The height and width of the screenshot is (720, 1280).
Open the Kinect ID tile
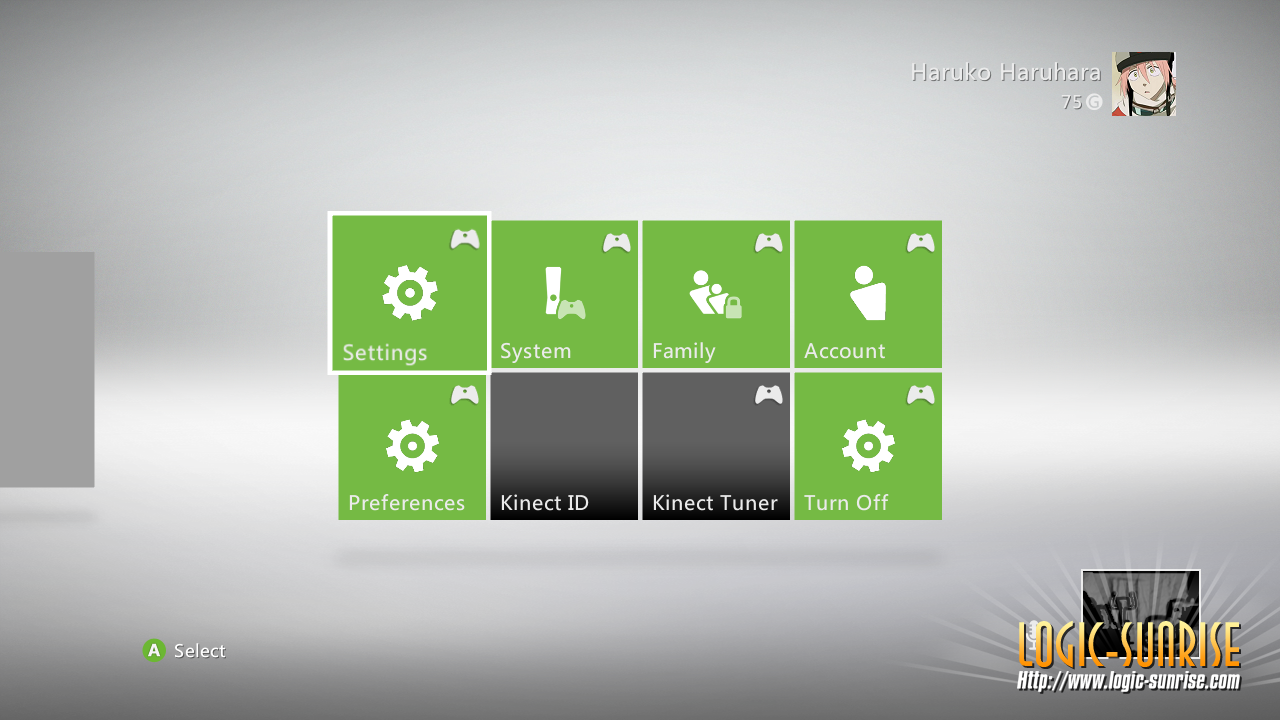tap(564, 446)
